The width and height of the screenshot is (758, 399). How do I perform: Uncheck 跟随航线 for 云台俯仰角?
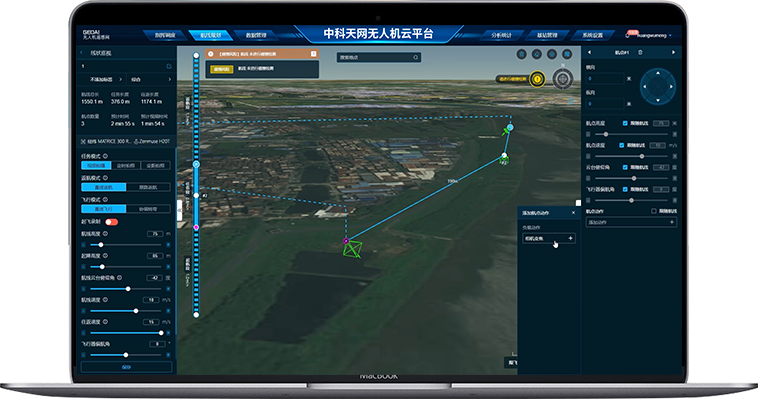[x=625, y=167]
